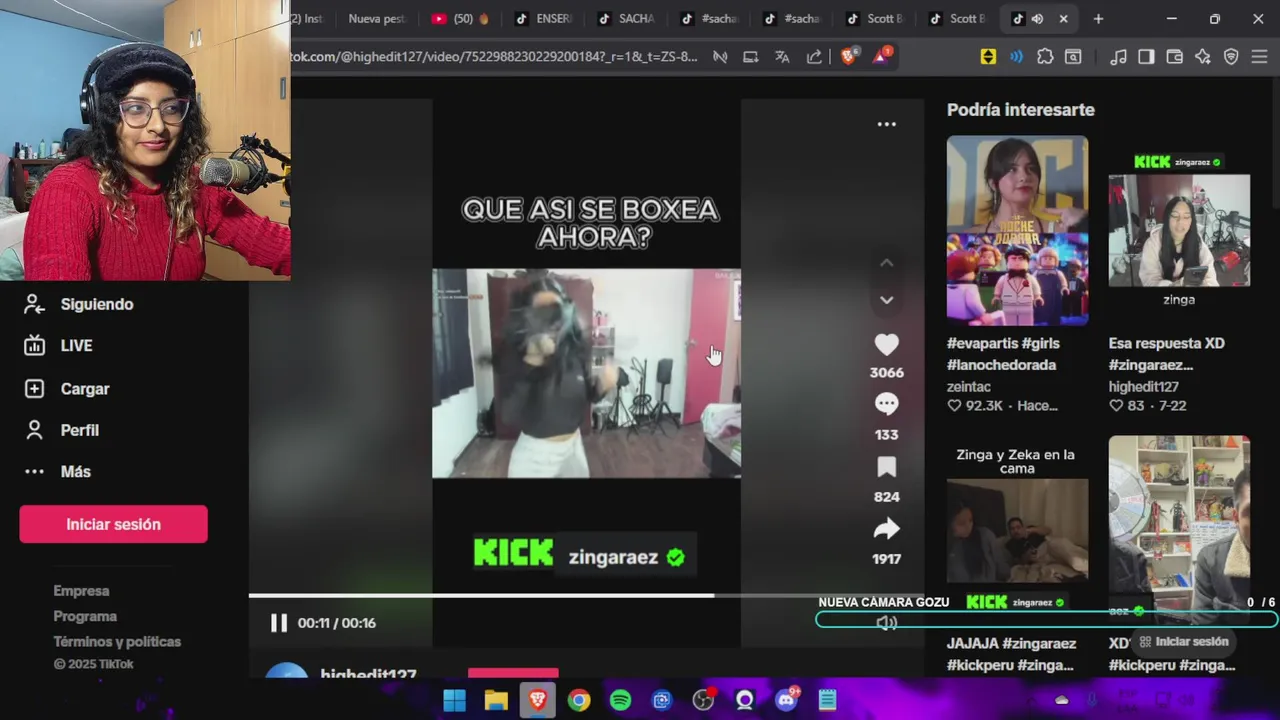Click translate page icon in address bar
The height and width of the screenshot is (720, 1280).
coord(782,57)
